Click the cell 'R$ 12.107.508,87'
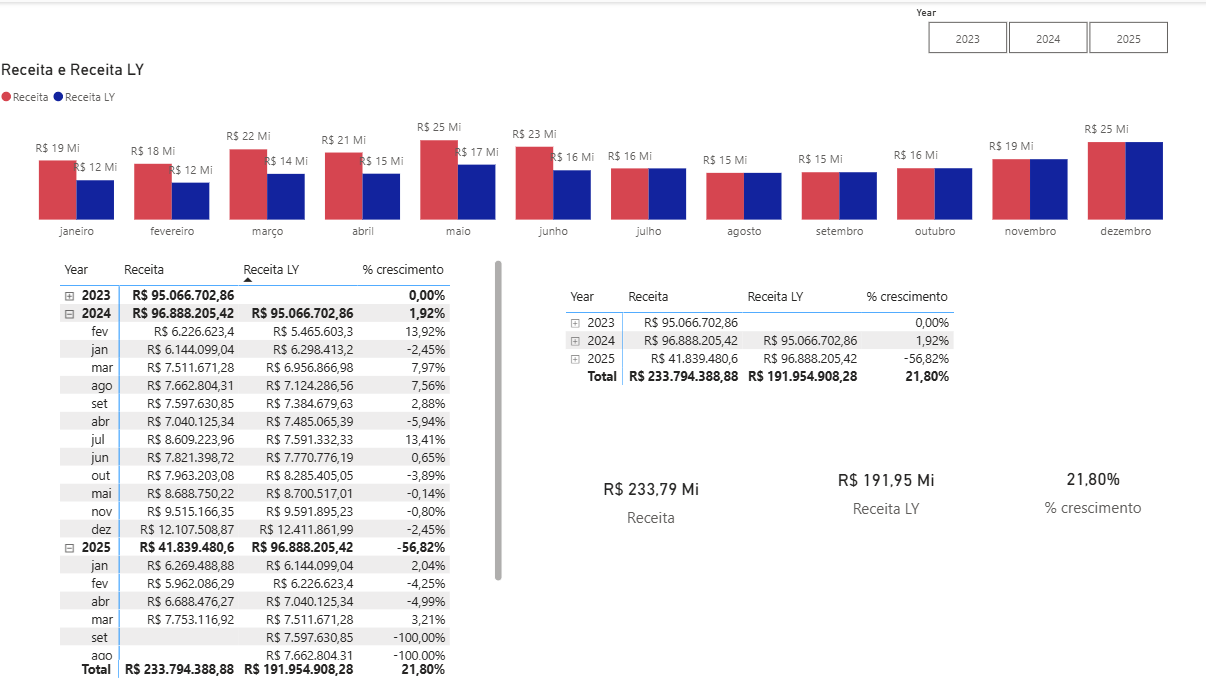 click(187, 529)
